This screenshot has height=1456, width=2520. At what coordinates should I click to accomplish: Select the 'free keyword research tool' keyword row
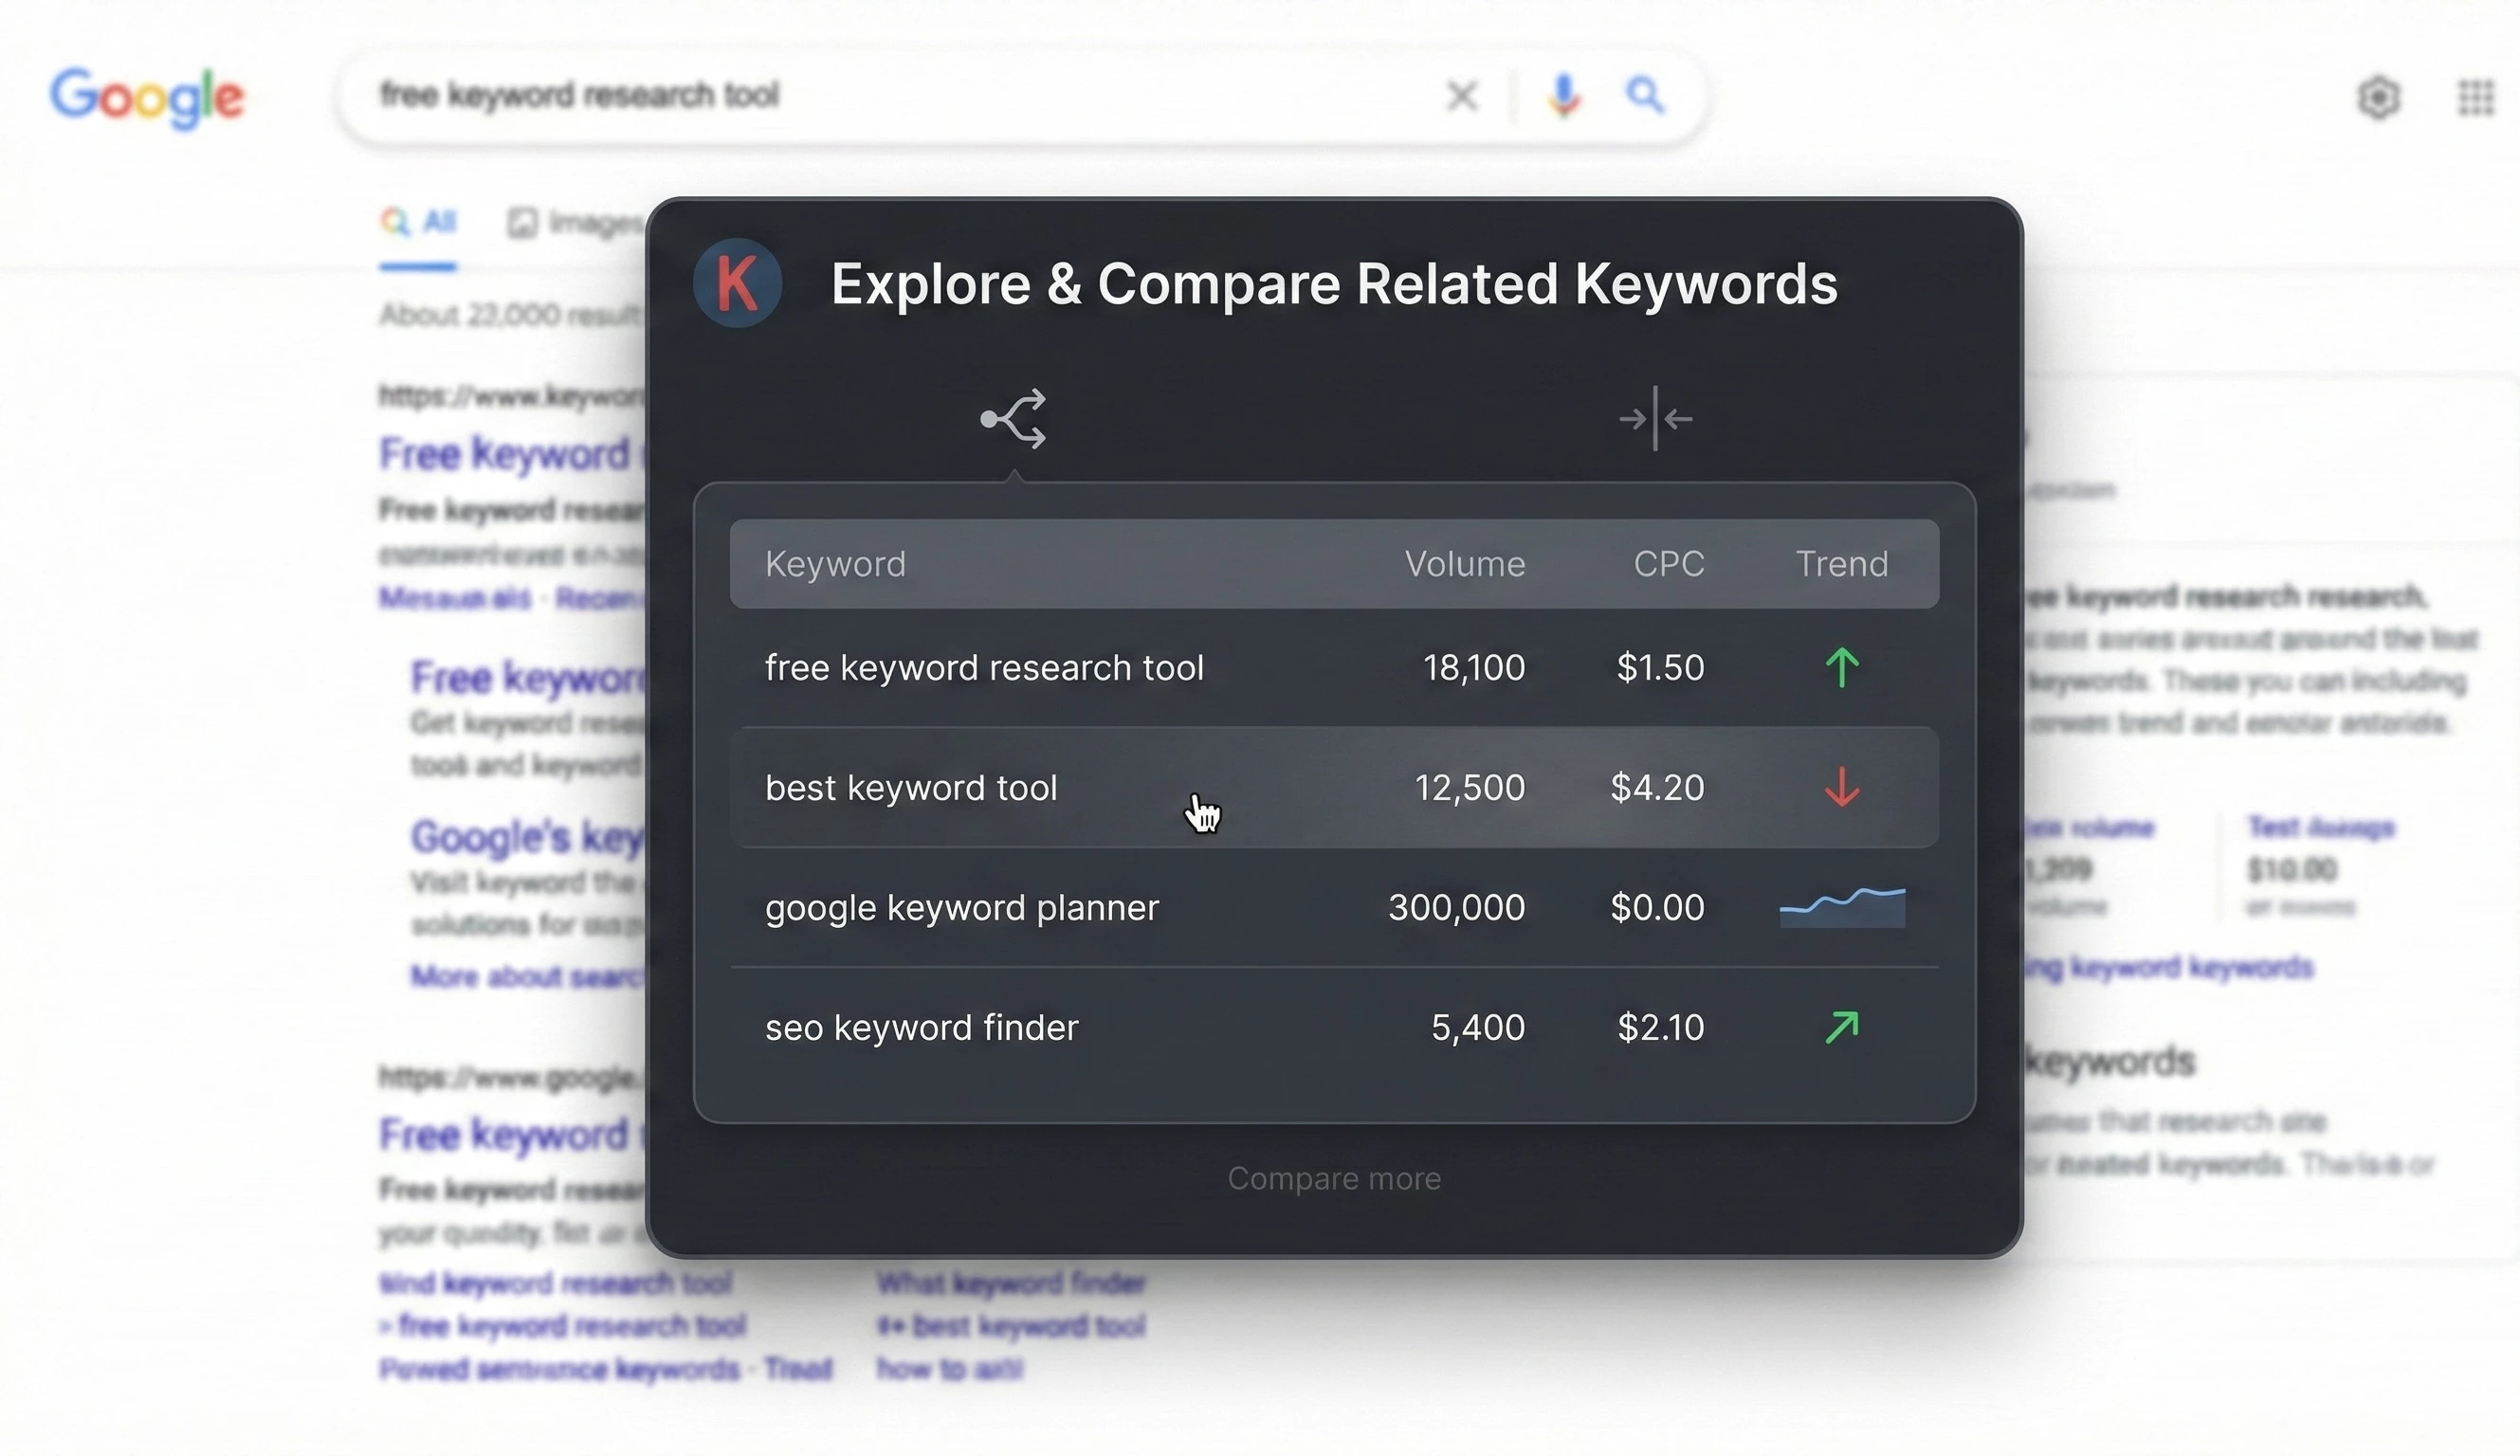coord(1334,667)
